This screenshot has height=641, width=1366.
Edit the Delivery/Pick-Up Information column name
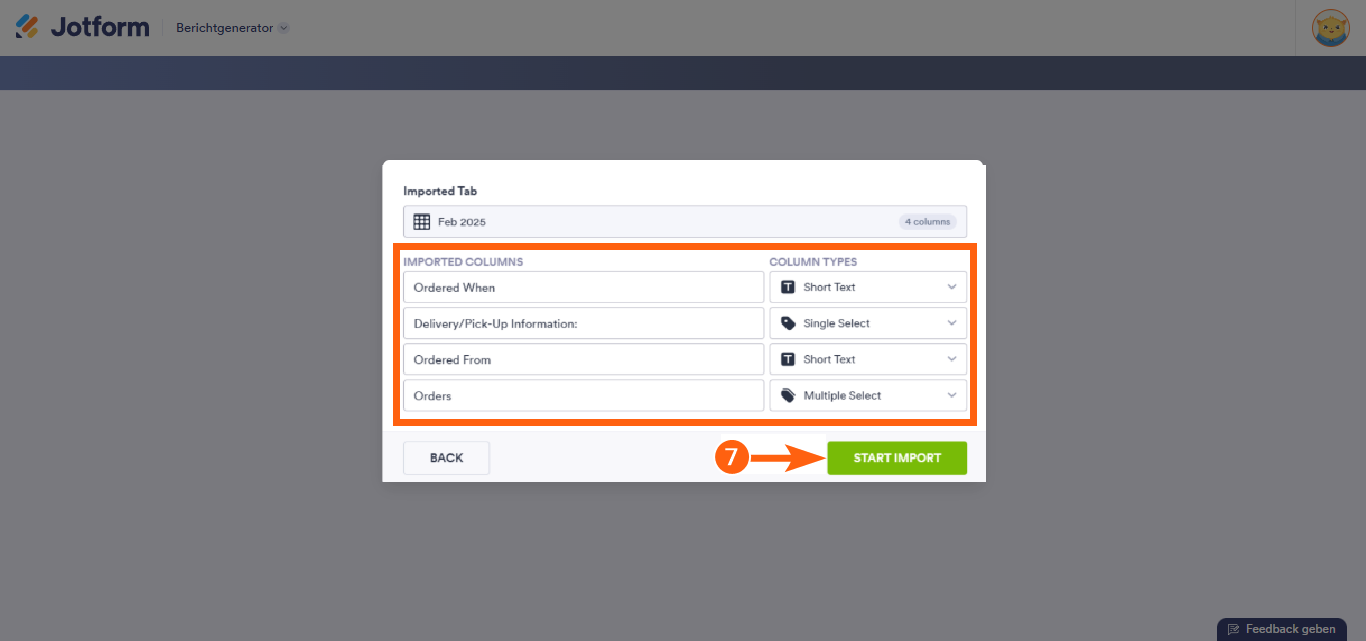click(583, 323)
